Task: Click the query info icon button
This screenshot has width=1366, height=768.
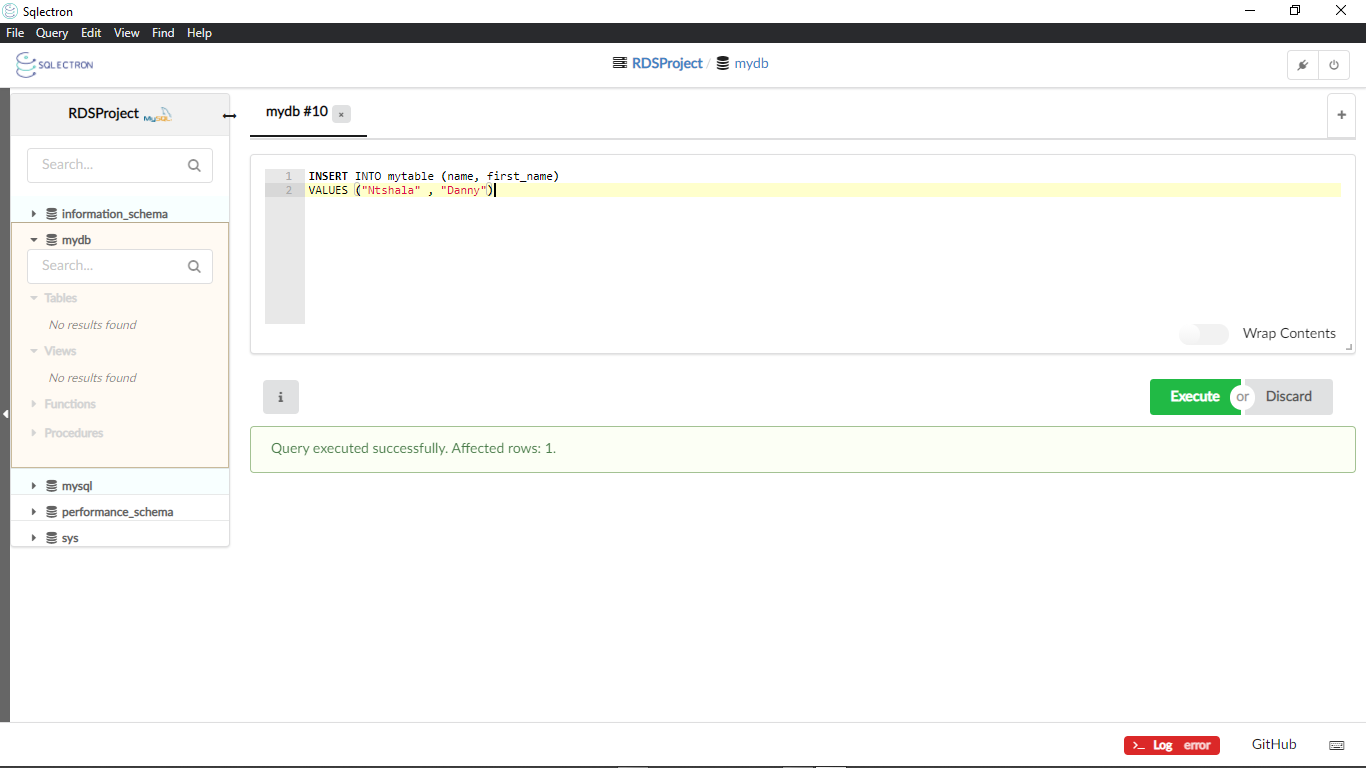Action: click(x=280, y=397)
